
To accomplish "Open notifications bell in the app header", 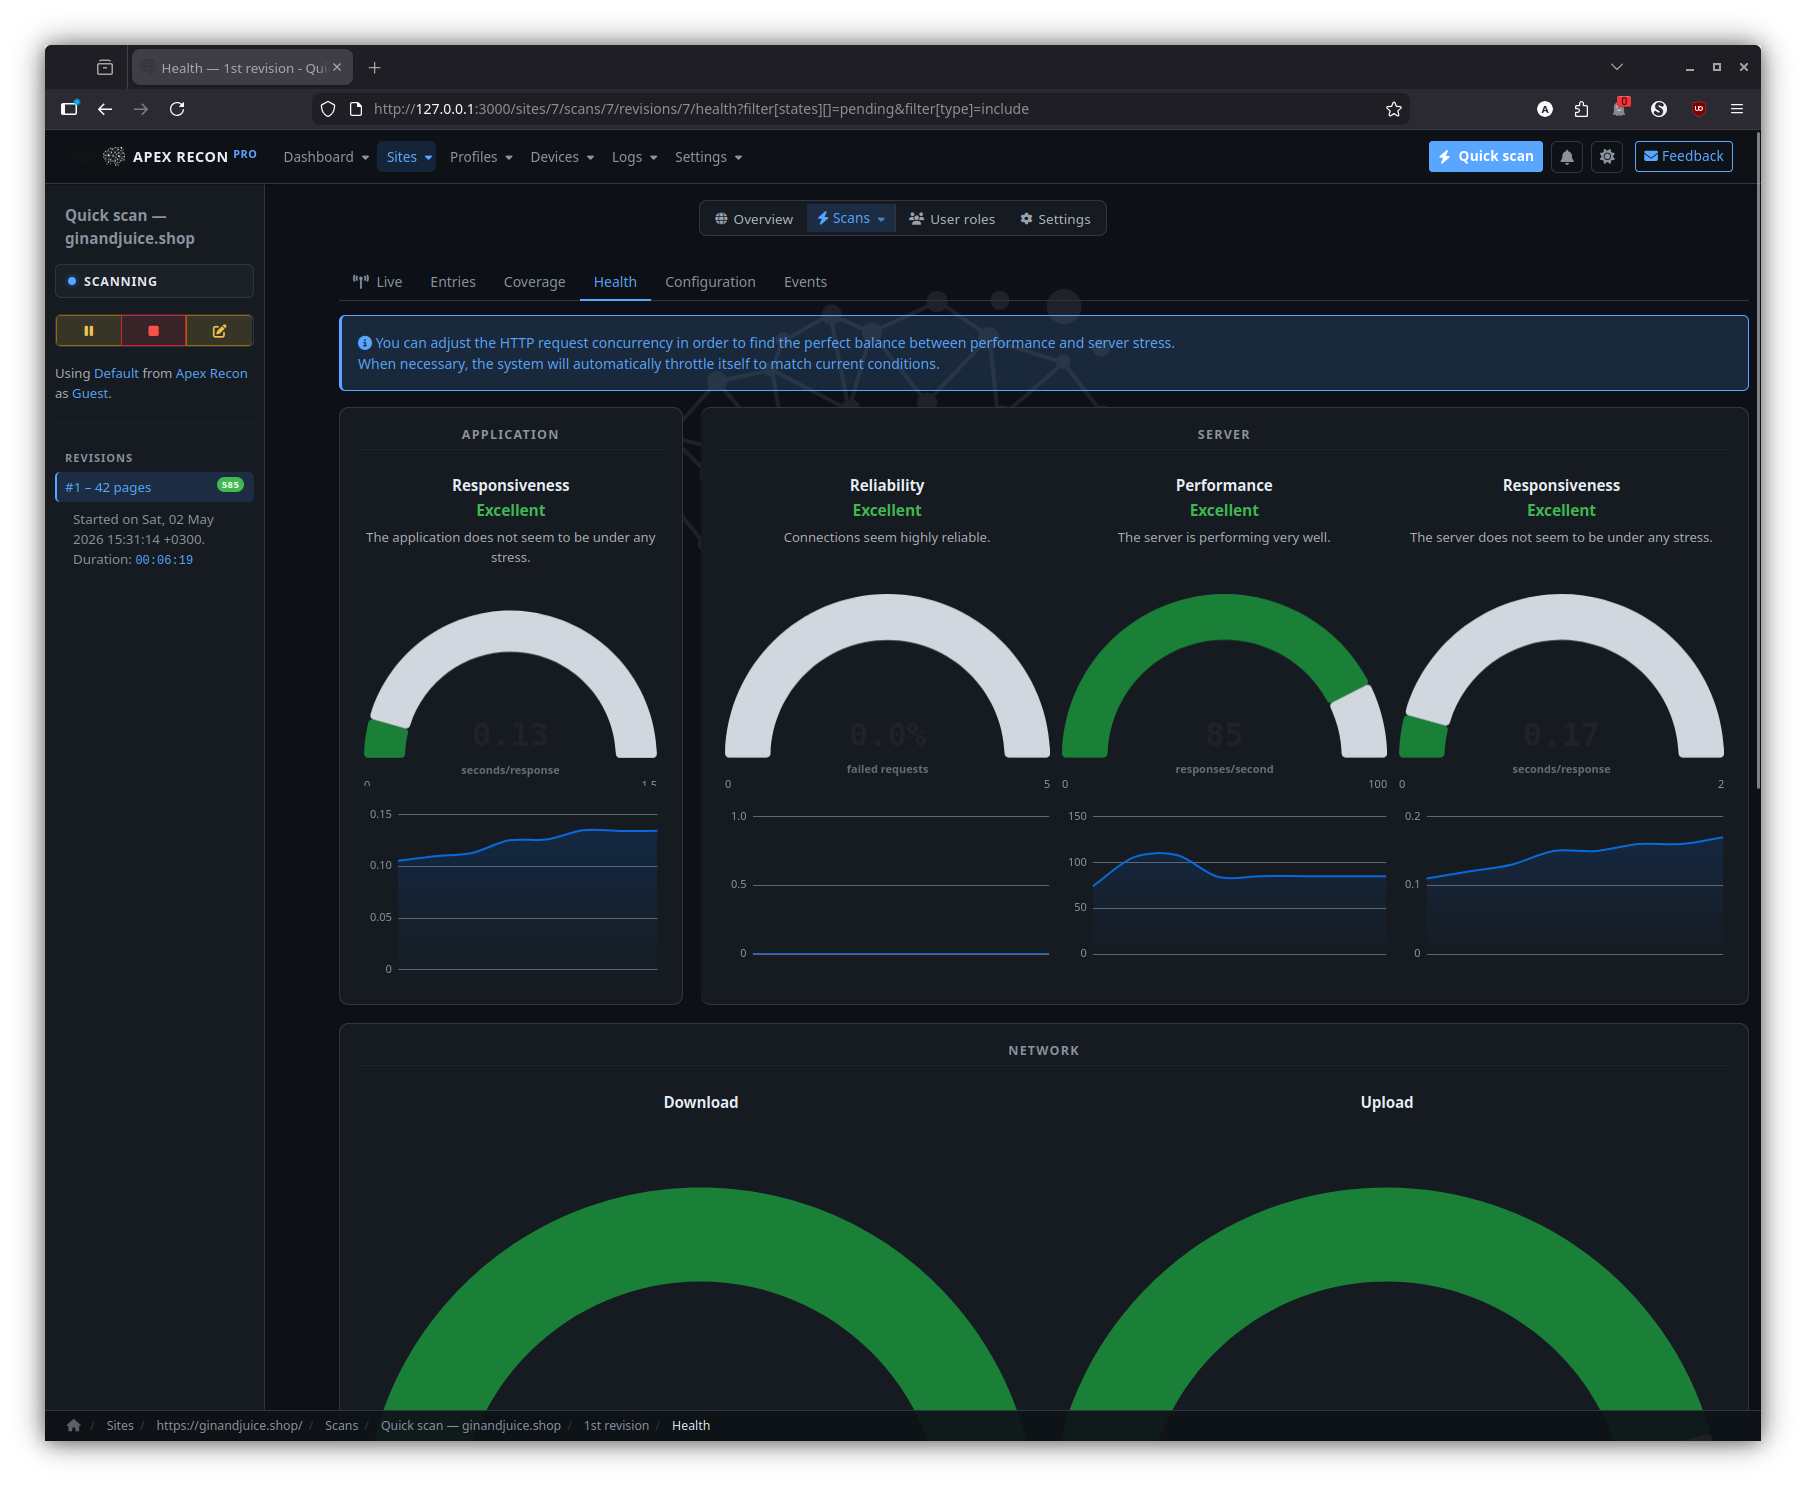I will coord(1567,157).
